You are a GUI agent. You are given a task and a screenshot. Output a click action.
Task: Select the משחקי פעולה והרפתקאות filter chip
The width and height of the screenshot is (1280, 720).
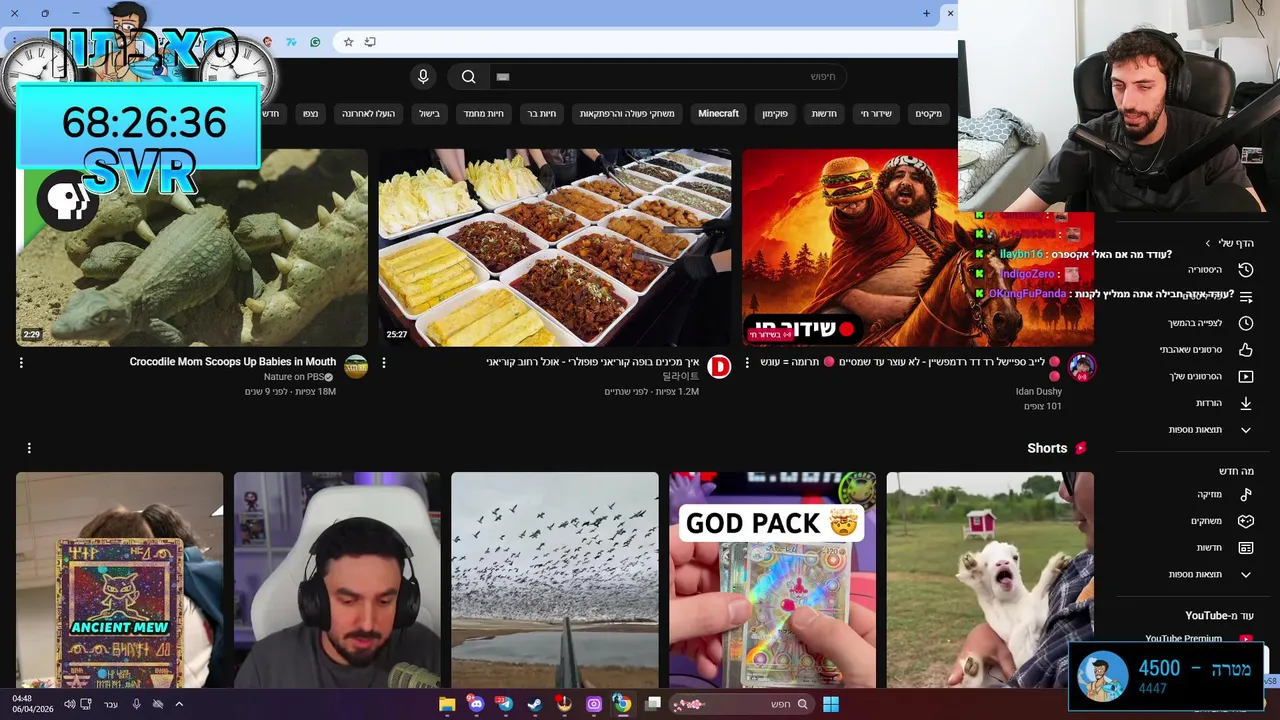[x=627, y=114]
